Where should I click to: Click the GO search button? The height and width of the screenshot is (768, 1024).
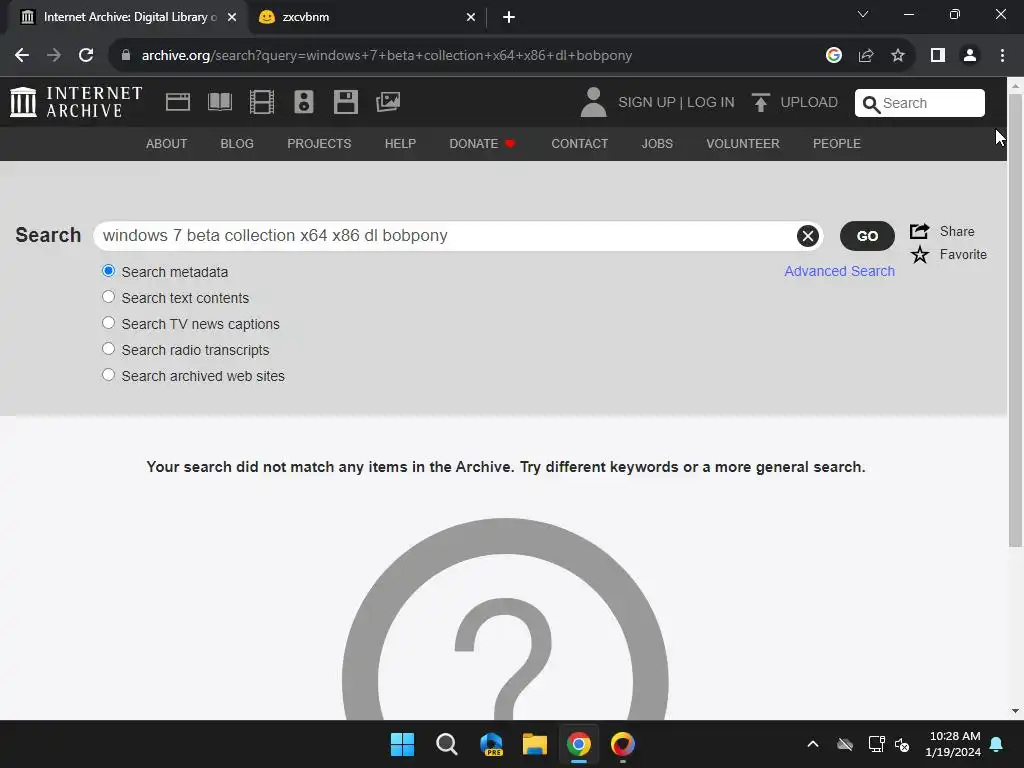[867, 236]
